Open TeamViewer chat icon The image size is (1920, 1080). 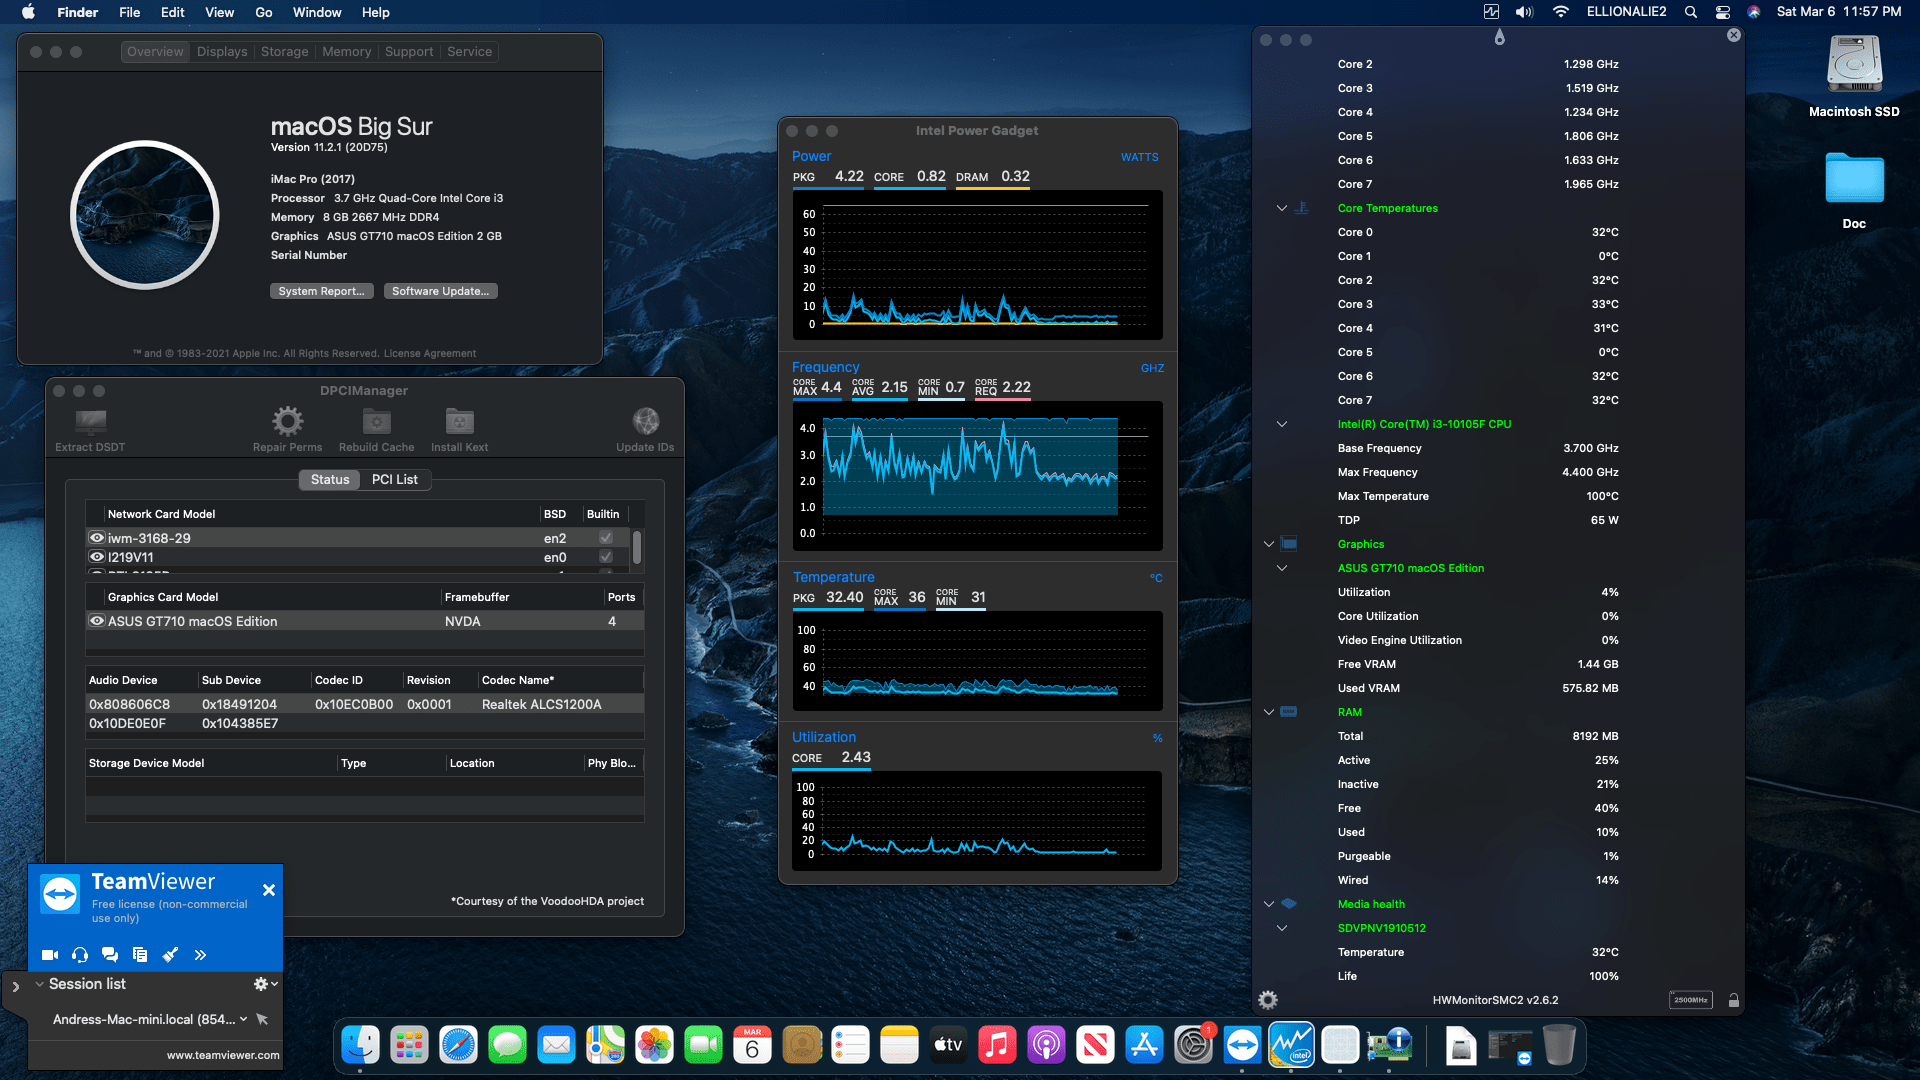point(110,955)
